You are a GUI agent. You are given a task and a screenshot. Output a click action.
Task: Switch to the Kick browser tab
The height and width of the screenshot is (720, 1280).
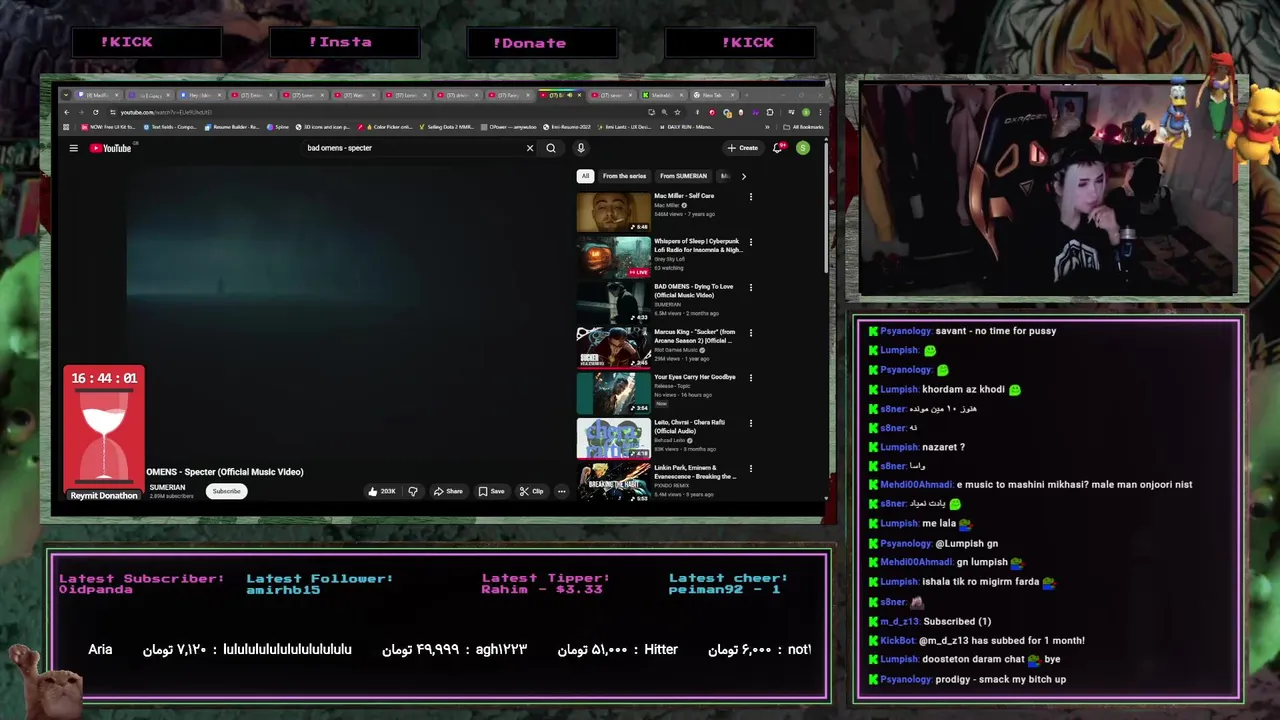(x=662, y=95)
